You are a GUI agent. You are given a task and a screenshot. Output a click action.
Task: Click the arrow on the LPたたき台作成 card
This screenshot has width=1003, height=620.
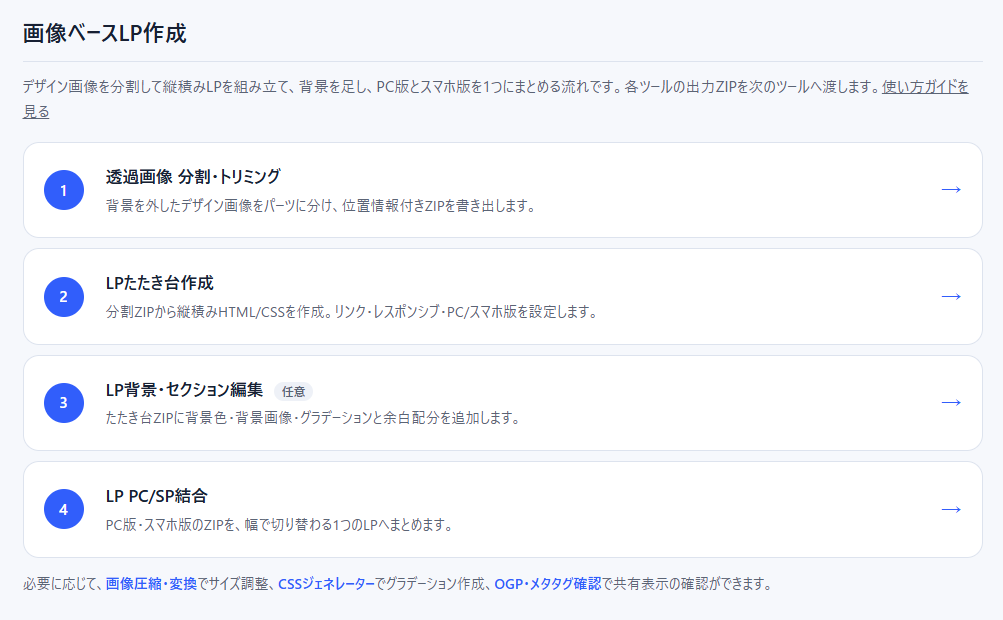tap(951, 296)
